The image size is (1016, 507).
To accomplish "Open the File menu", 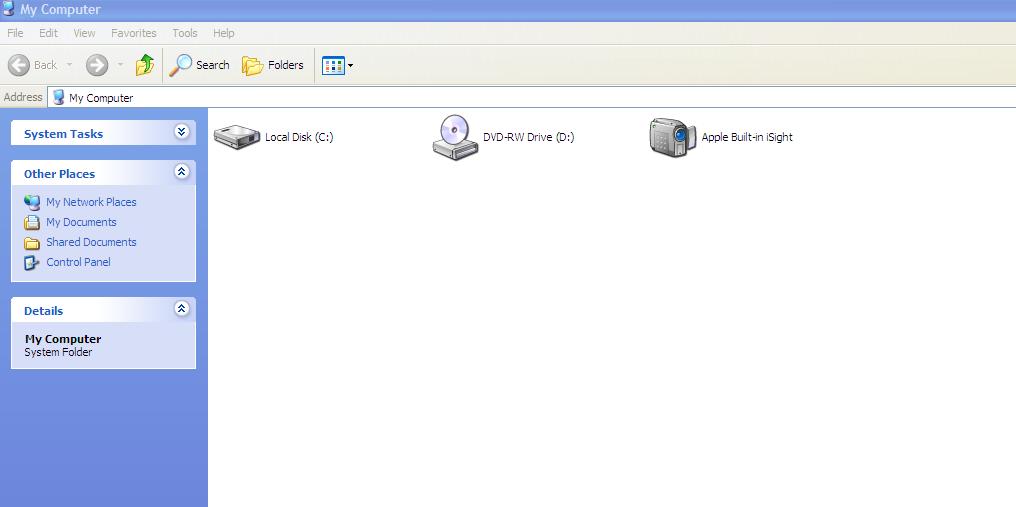I will click(x=15, y=33).
